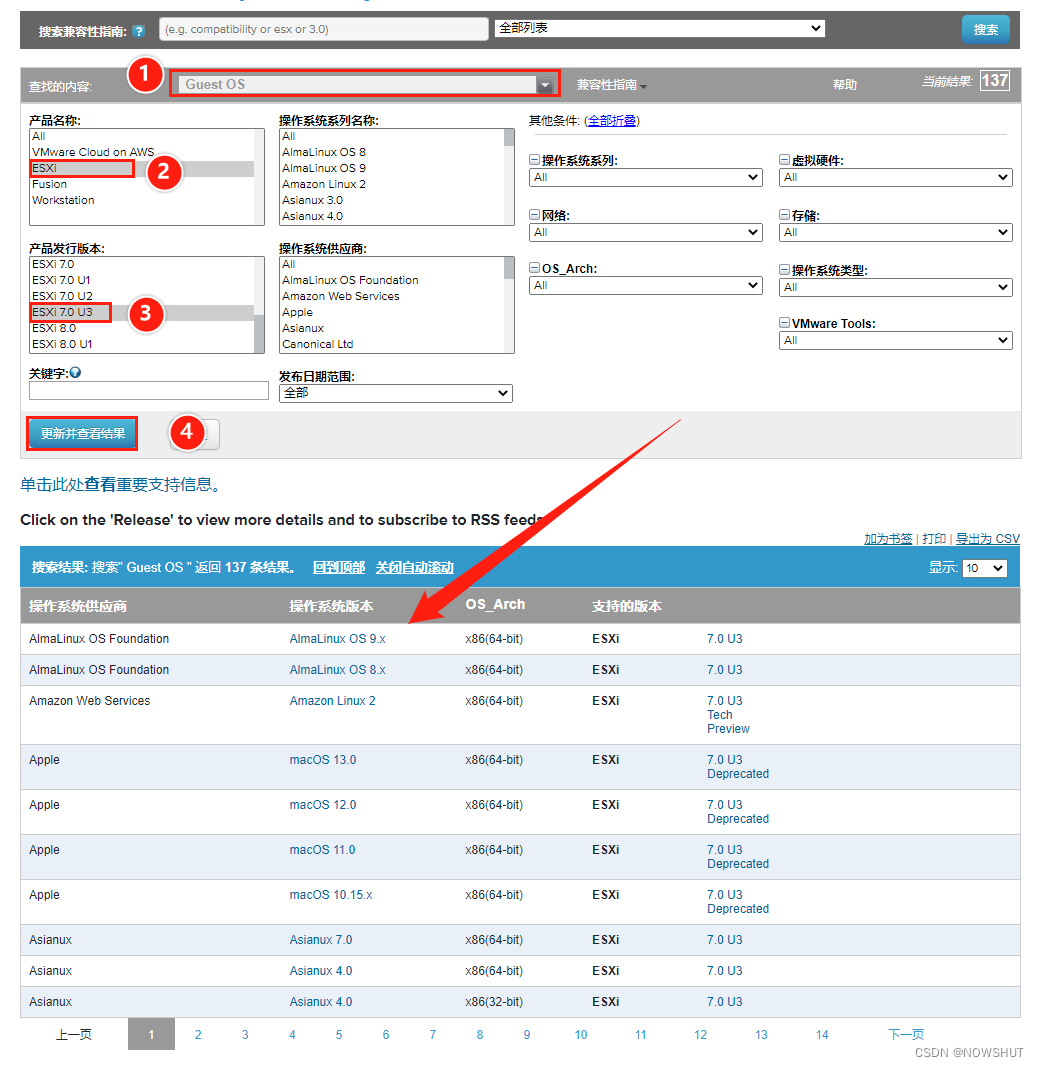
Task: Click 下一页 to view next page
Action: coord(906,1034)
